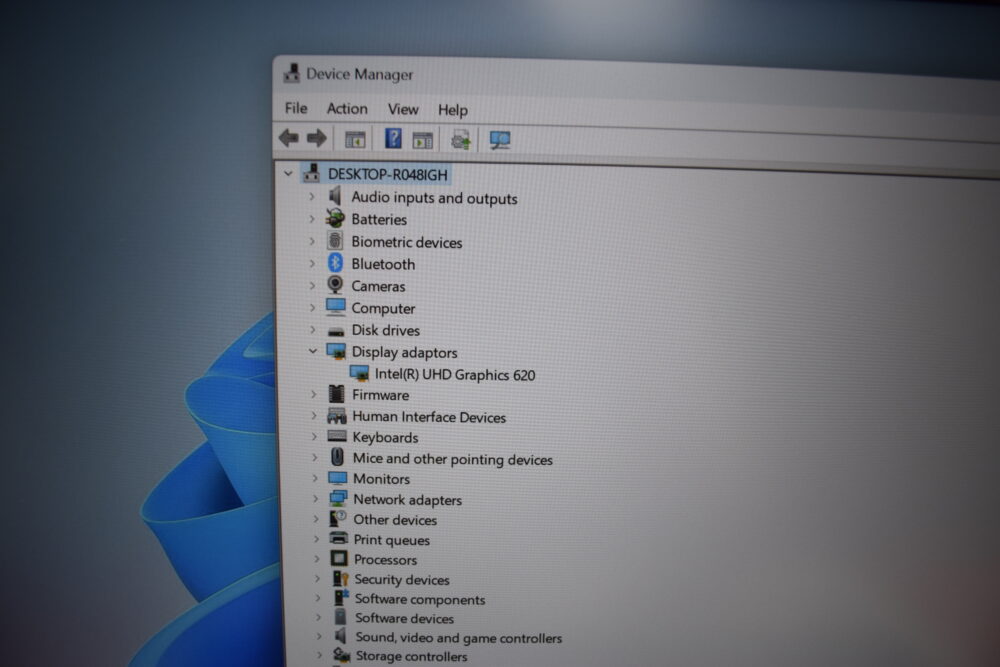Click the Print queues printer icon

(339, 539)
